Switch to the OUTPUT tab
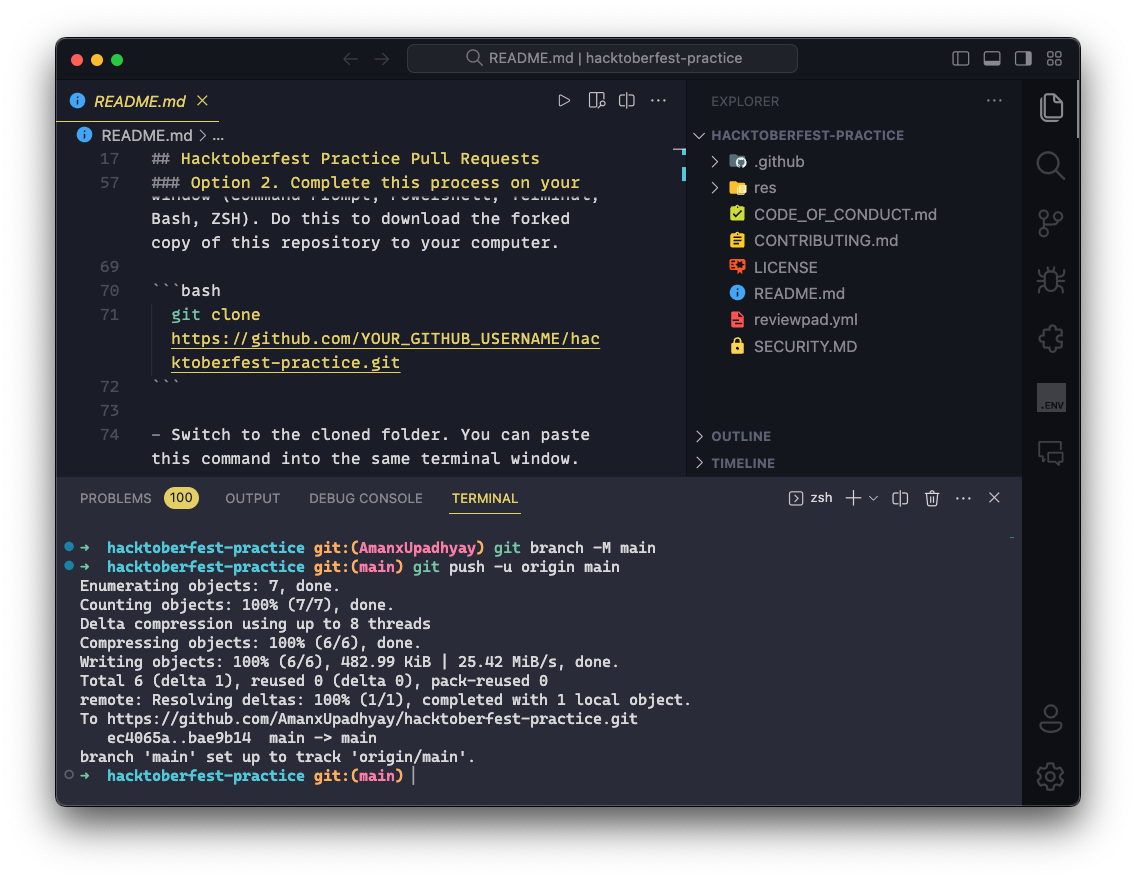 coord(252,498)
